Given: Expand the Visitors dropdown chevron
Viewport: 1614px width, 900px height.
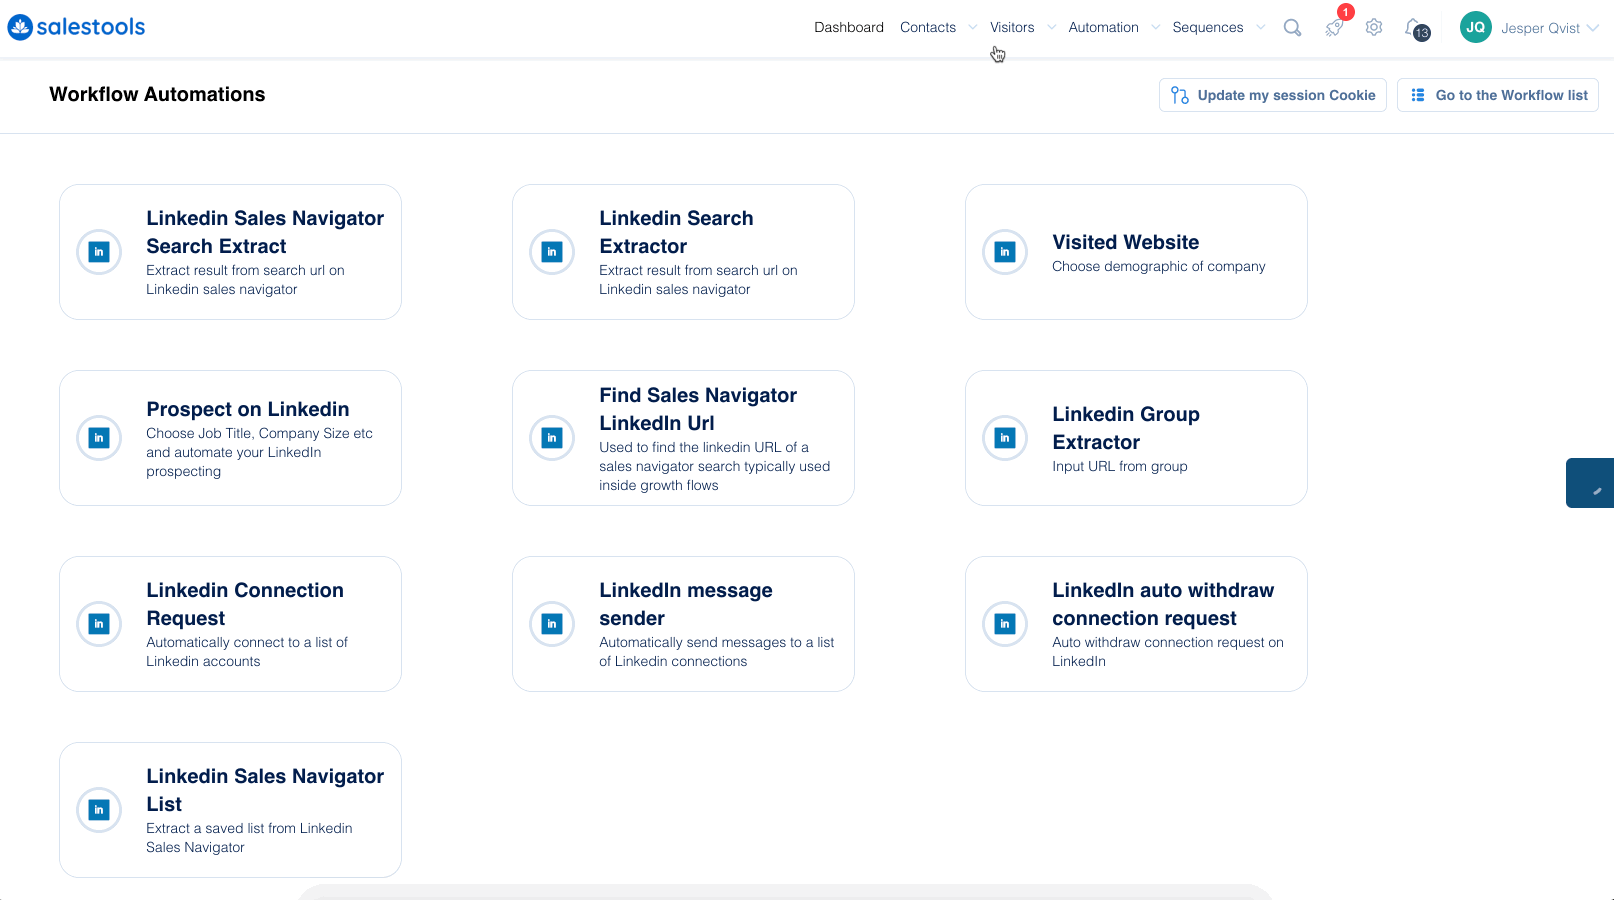Looking at the screenshot, I should (x=1051, y=28).
